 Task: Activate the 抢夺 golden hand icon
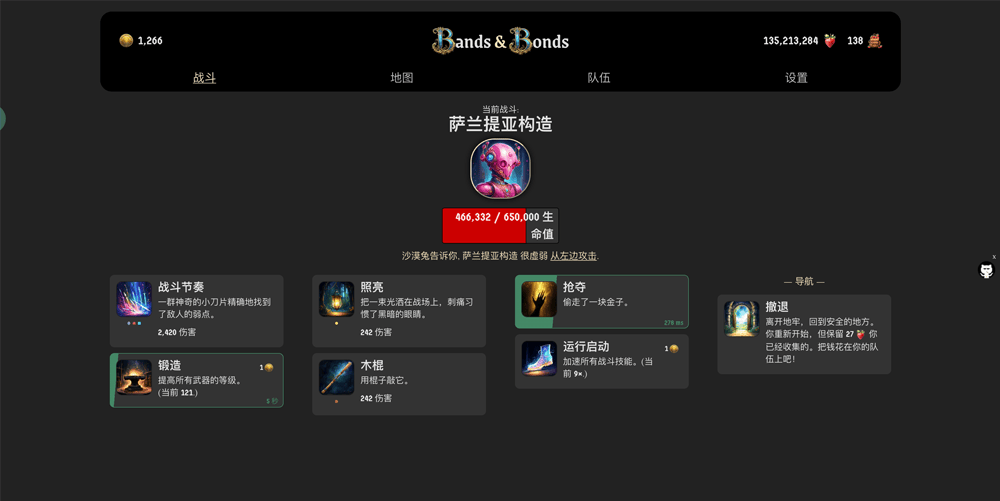[x=539, y=299]
